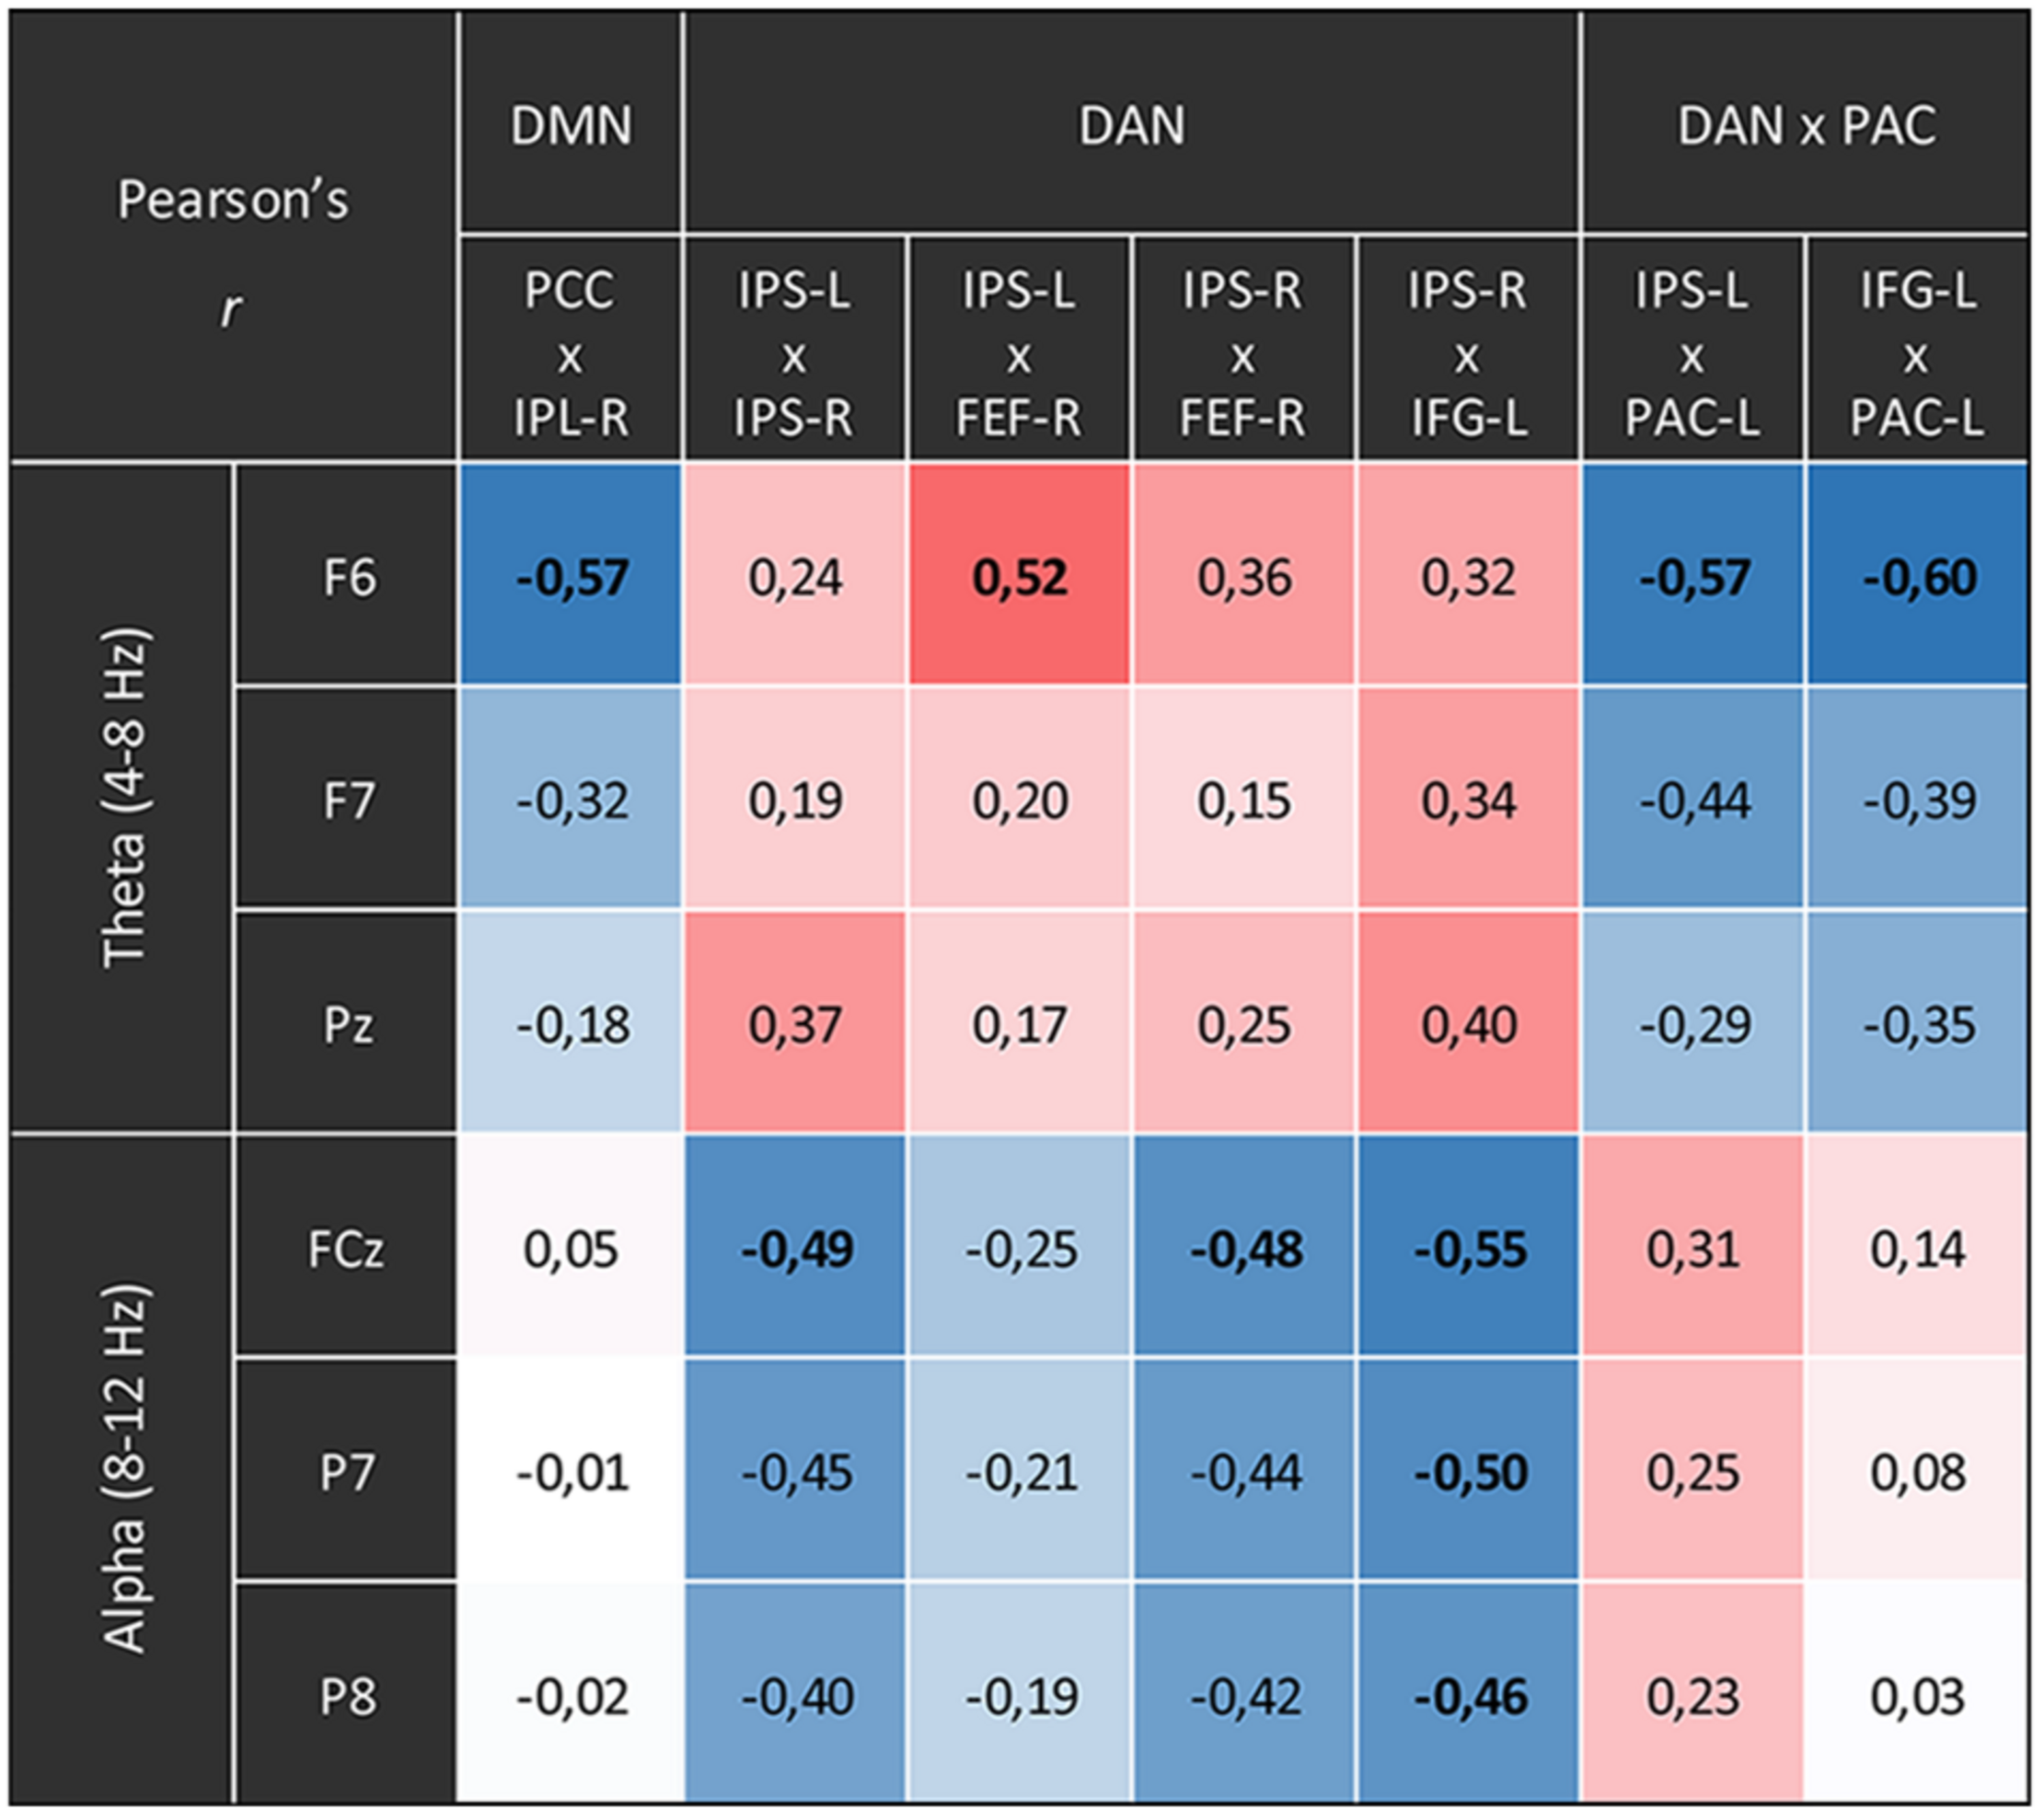The image size is (2044, 1819).
Task: Select the cell with value 0,40
Action: (1468, 1025)
